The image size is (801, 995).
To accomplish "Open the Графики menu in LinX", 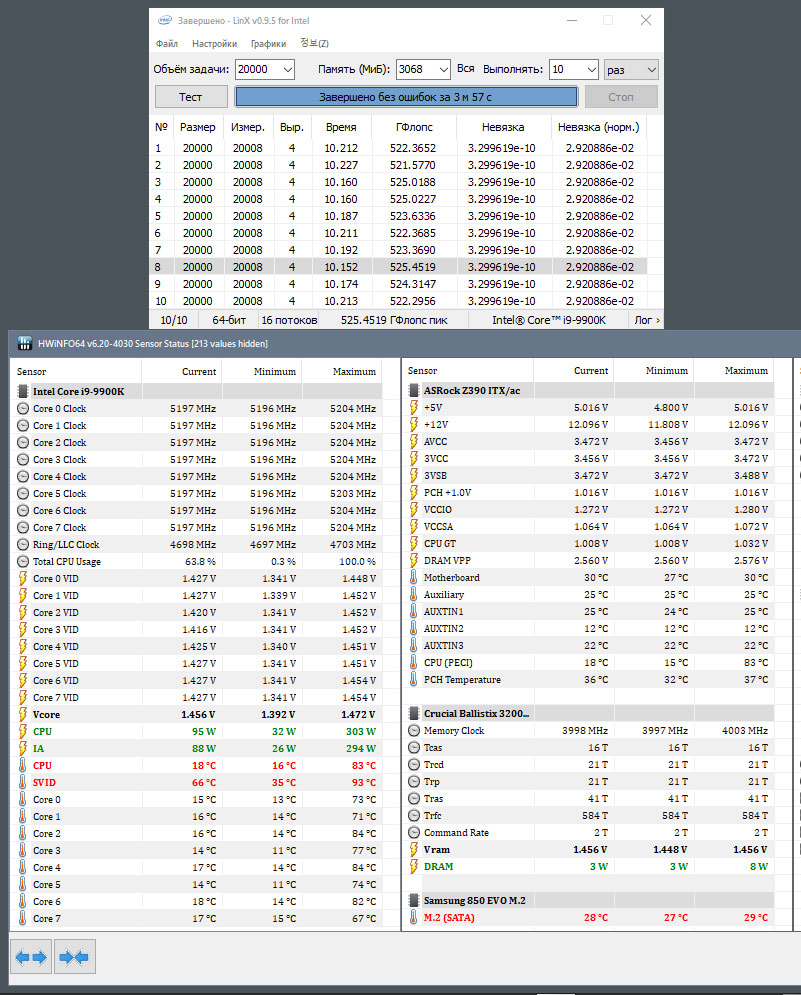I will (x=268, y=44).
